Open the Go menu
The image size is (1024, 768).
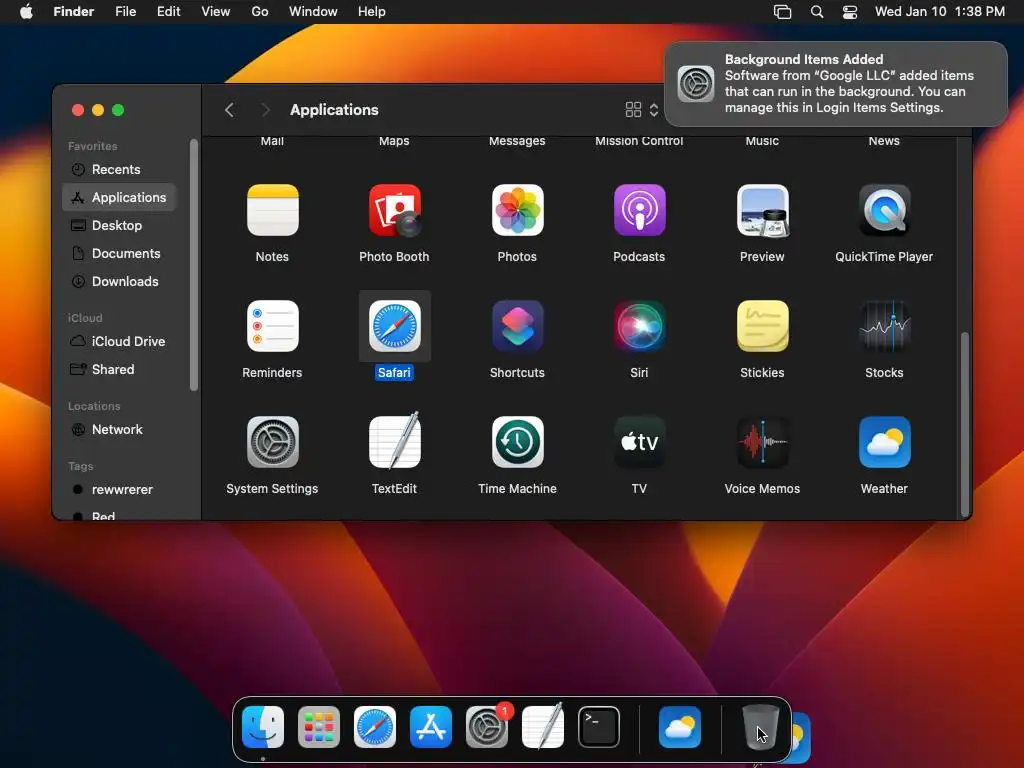pyautogui.click(x=260, y=12)
